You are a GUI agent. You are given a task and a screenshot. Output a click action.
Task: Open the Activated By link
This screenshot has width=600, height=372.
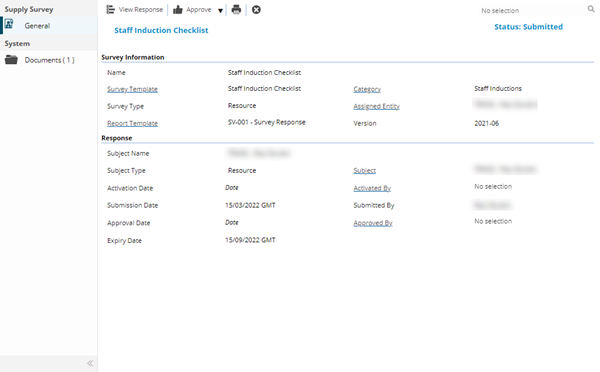pyautogui.click(x=372, y=188)
